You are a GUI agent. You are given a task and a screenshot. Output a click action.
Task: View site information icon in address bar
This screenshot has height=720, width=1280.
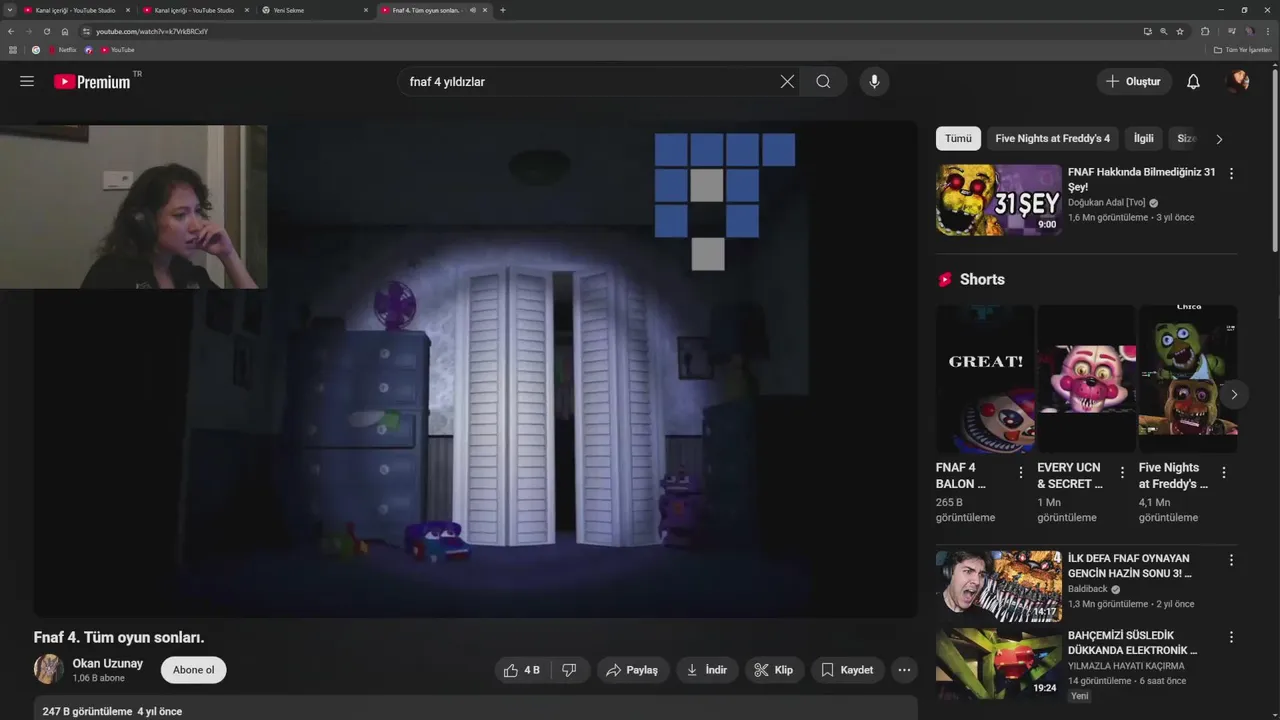(87, 31)
